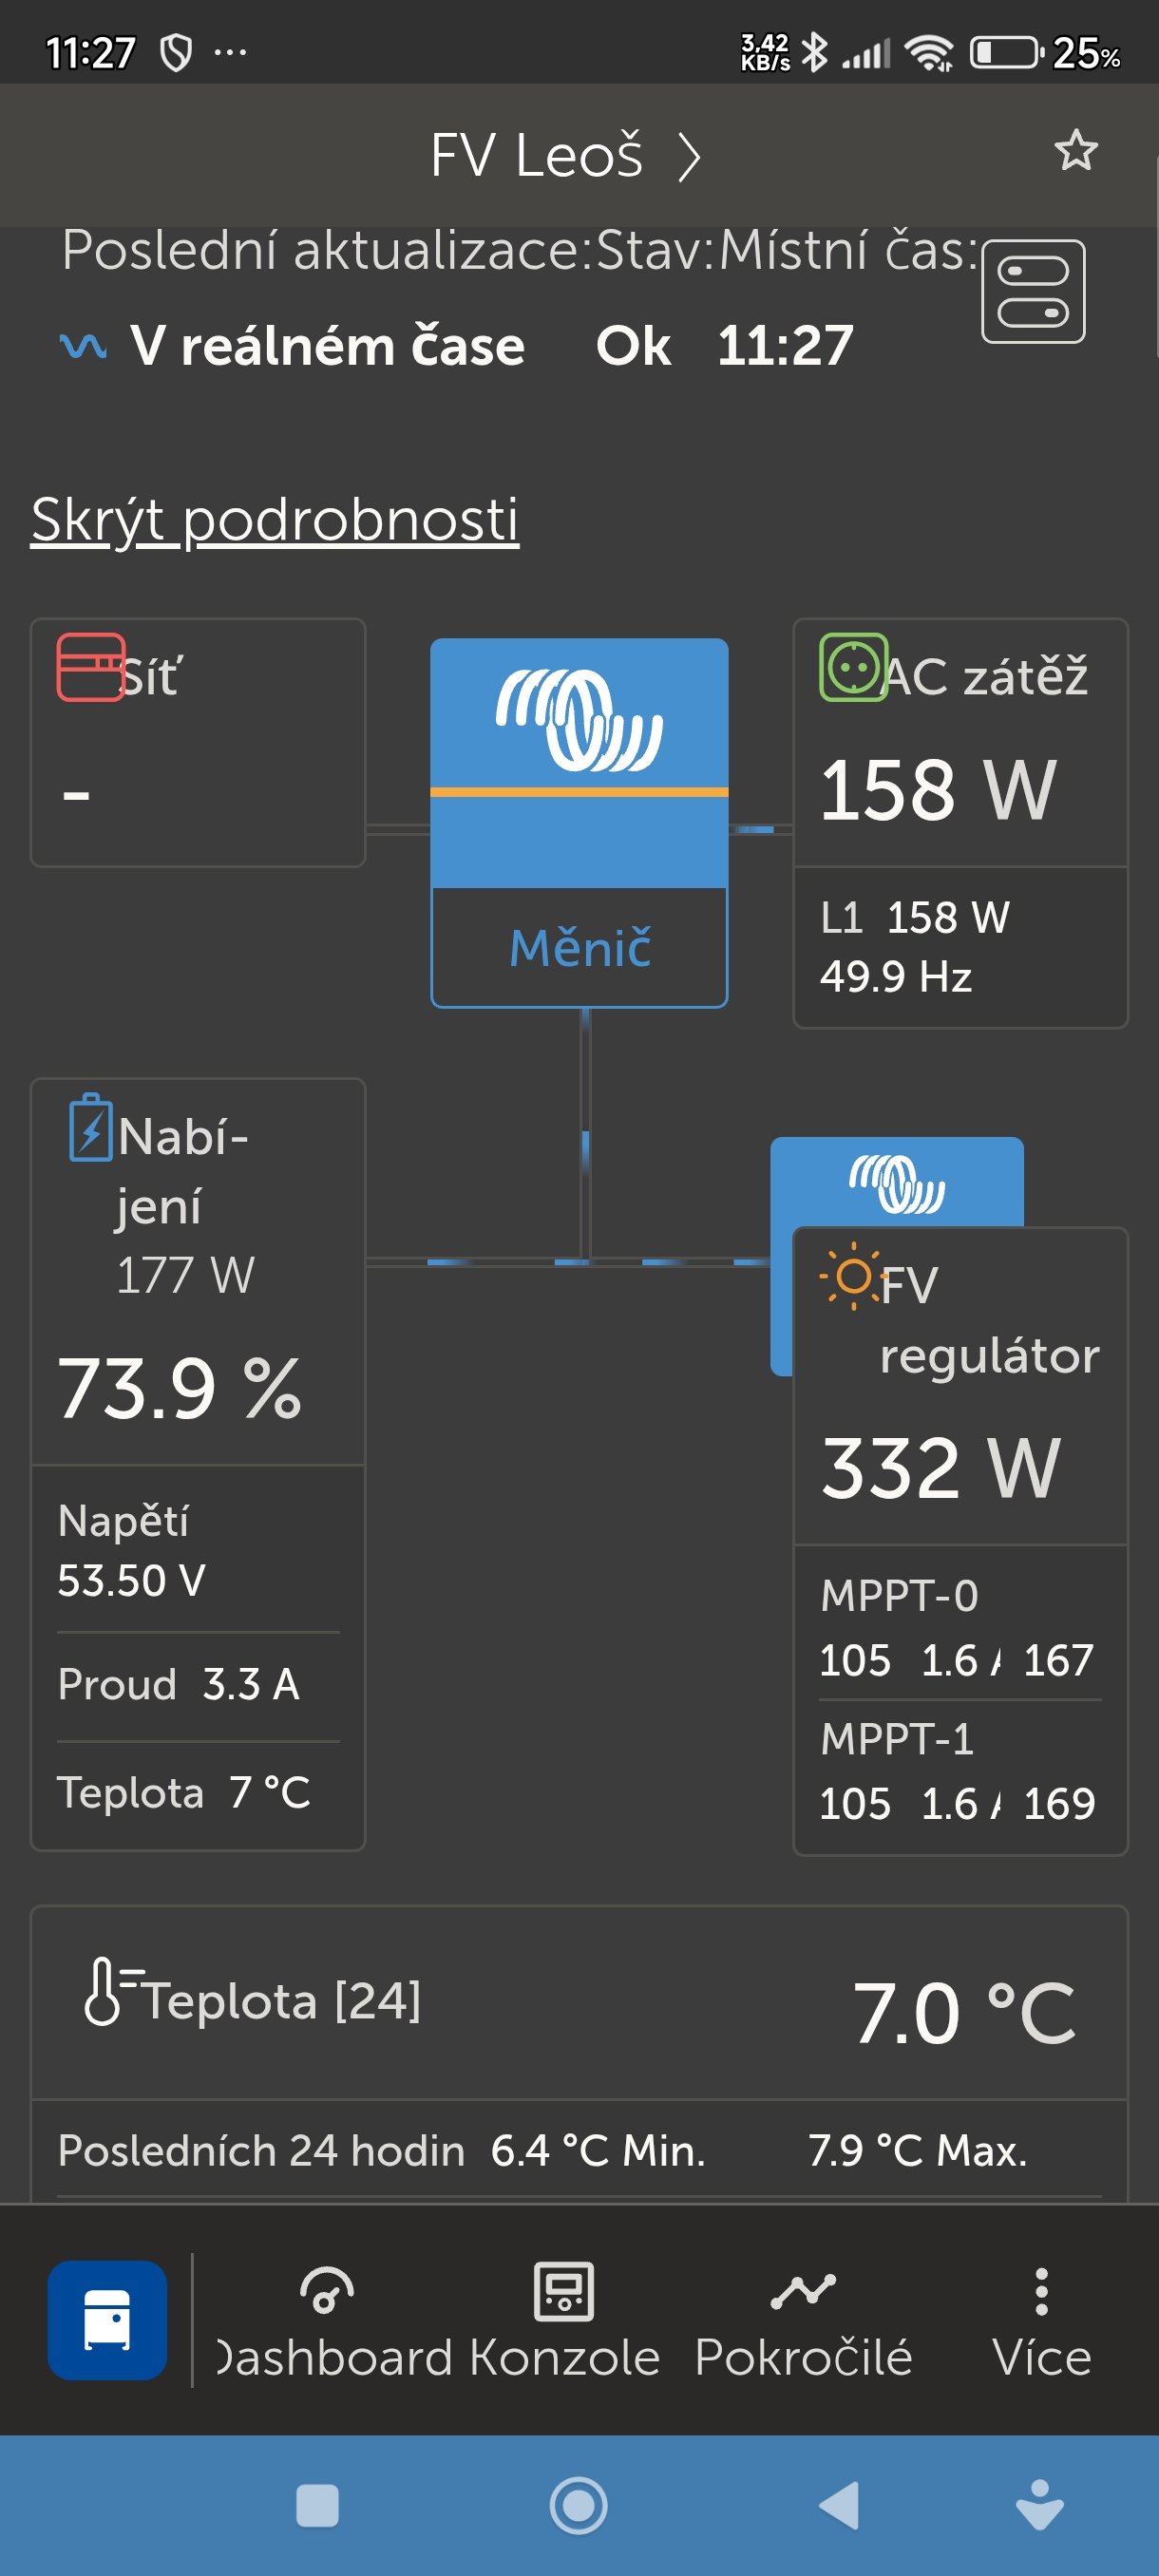1159x2576 pixels.
Task: Tap the favorite star icon
Action: pyautogui.click(x=1076, y=151)
